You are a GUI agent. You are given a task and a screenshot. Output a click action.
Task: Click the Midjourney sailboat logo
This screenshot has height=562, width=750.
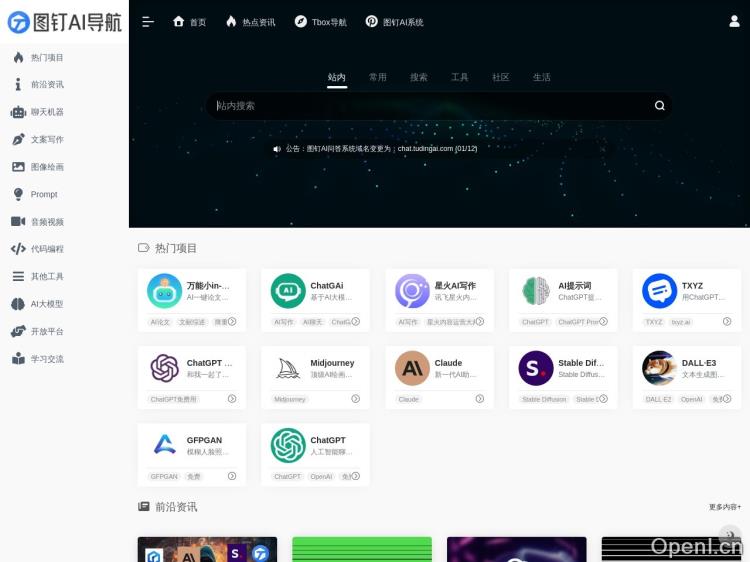[288, 368]
